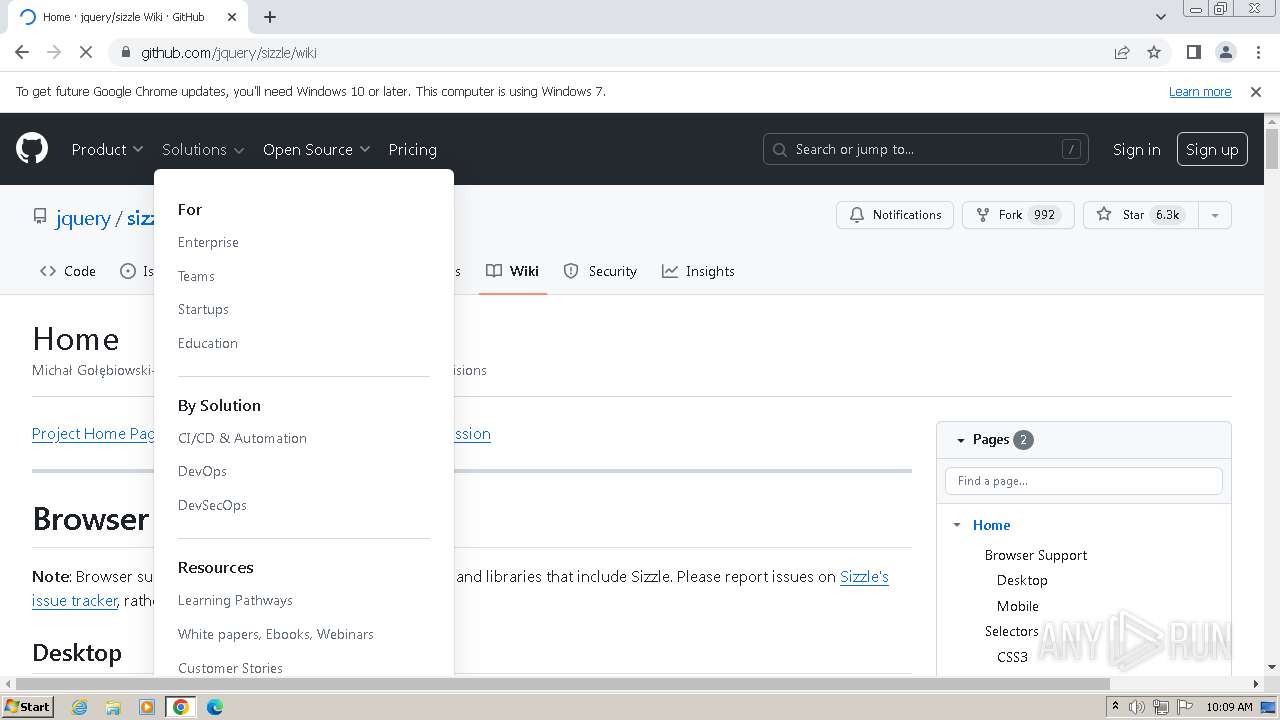Switch to the Insights tab
This screenshot has width=1280, height=720.
[x=698, y=271]
